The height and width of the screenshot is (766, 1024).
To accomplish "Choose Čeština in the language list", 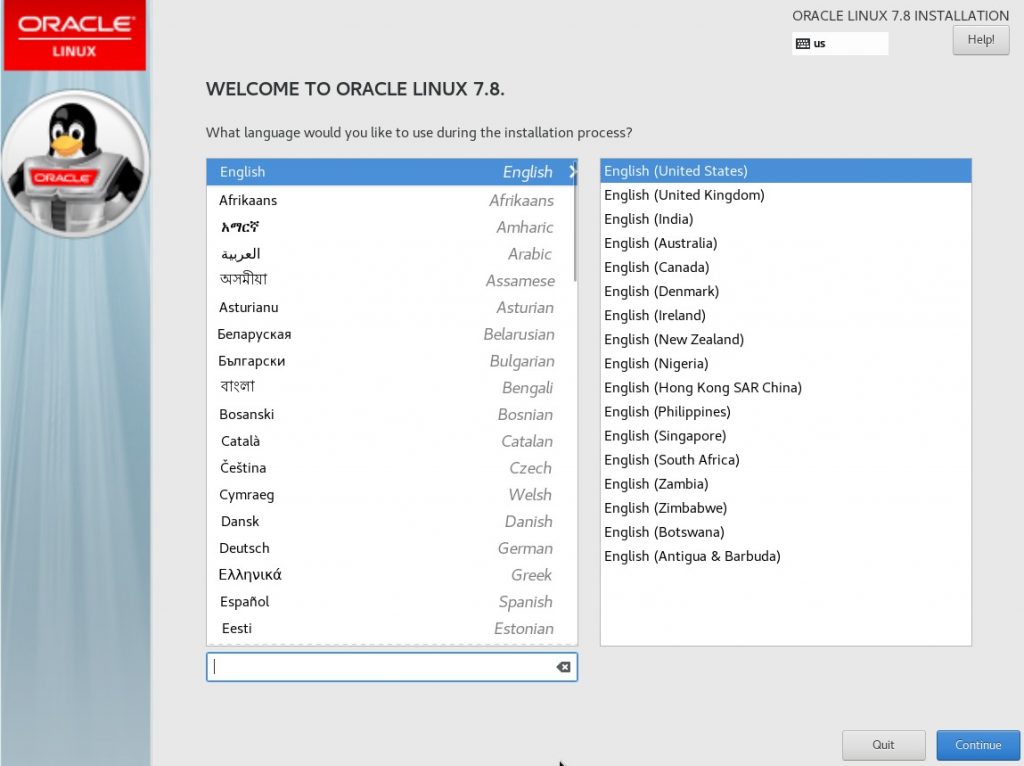I will pos(392,468).
